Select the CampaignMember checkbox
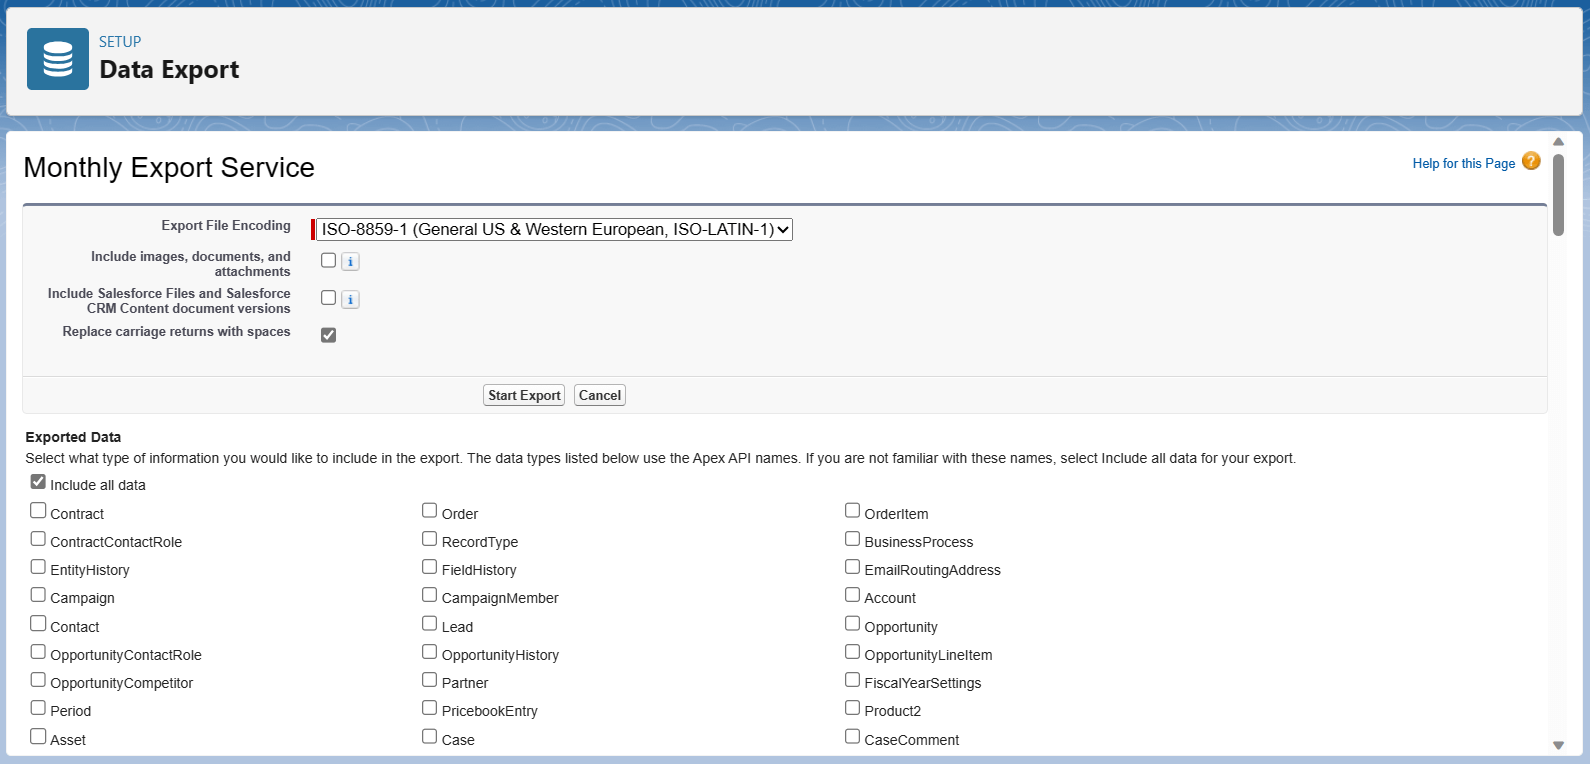Image resolution: width=1590 pixels, height=764 pixels. pyautogui.click(x=429, y=595)
